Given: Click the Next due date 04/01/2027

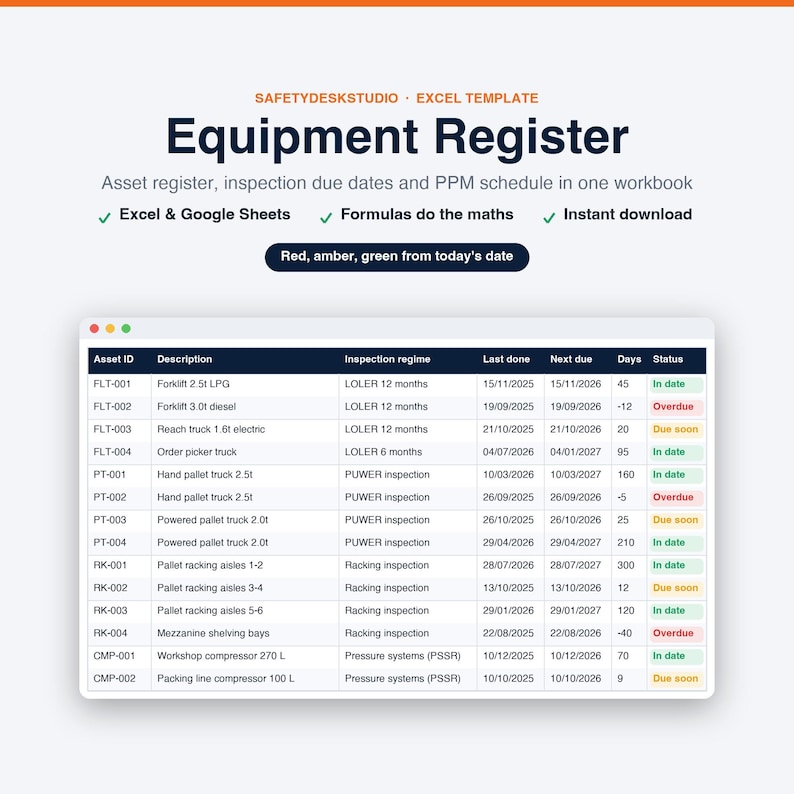Looking at the screenshot, I should 576,452.
